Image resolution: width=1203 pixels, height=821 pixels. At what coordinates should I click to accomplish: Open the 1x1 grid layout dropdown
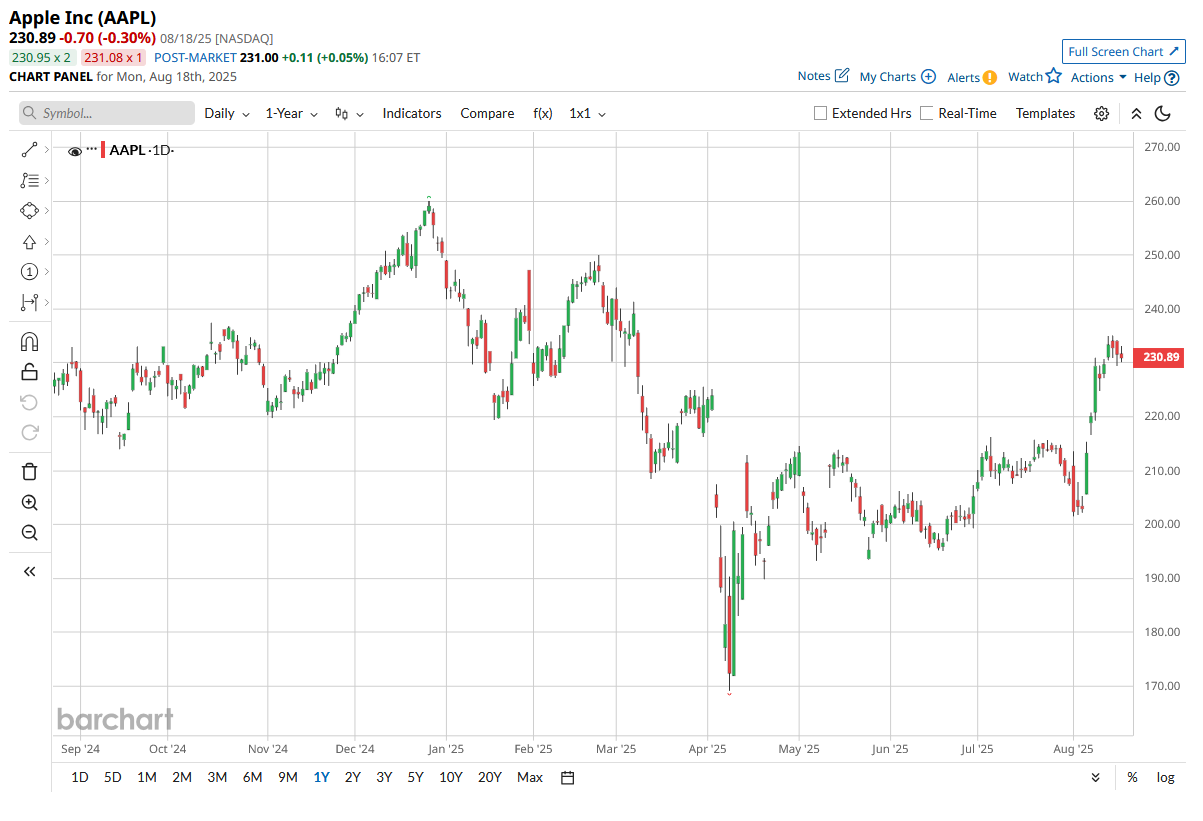[x=588, y=114]
